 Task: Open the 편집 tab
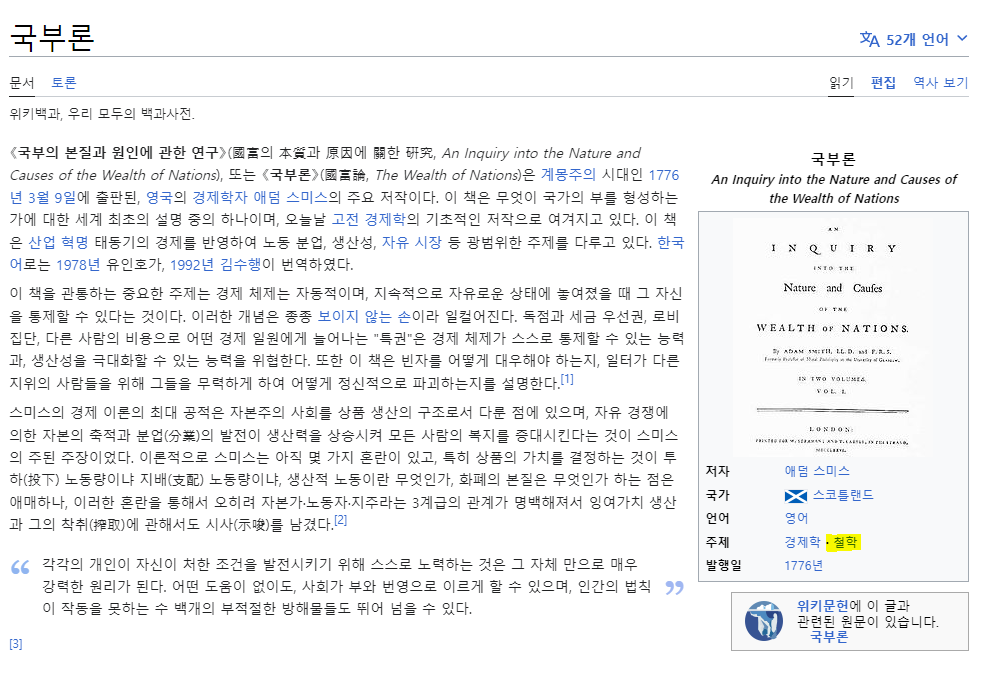[883, 82]
